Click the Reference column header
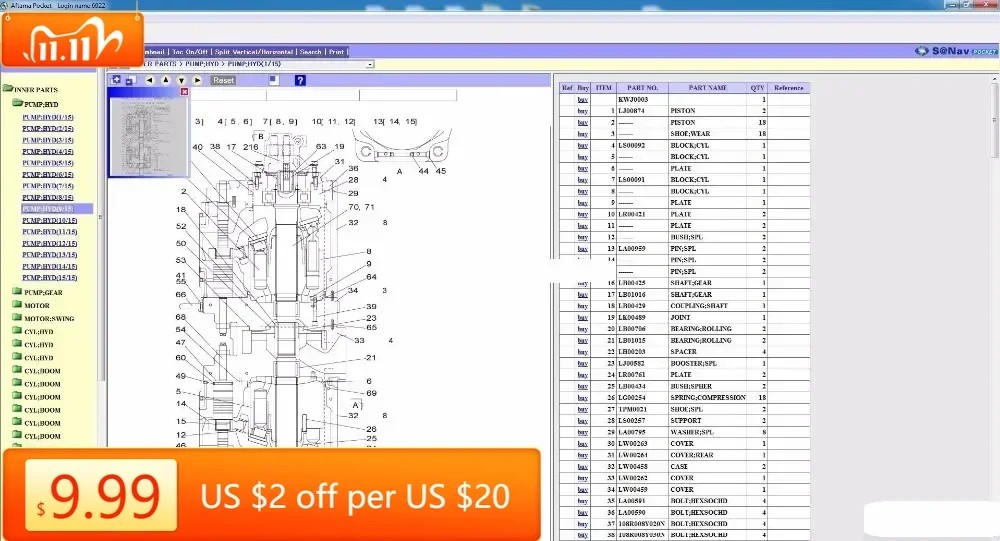This screenshot has height=541, width=1000. click(x=789, y=88)
